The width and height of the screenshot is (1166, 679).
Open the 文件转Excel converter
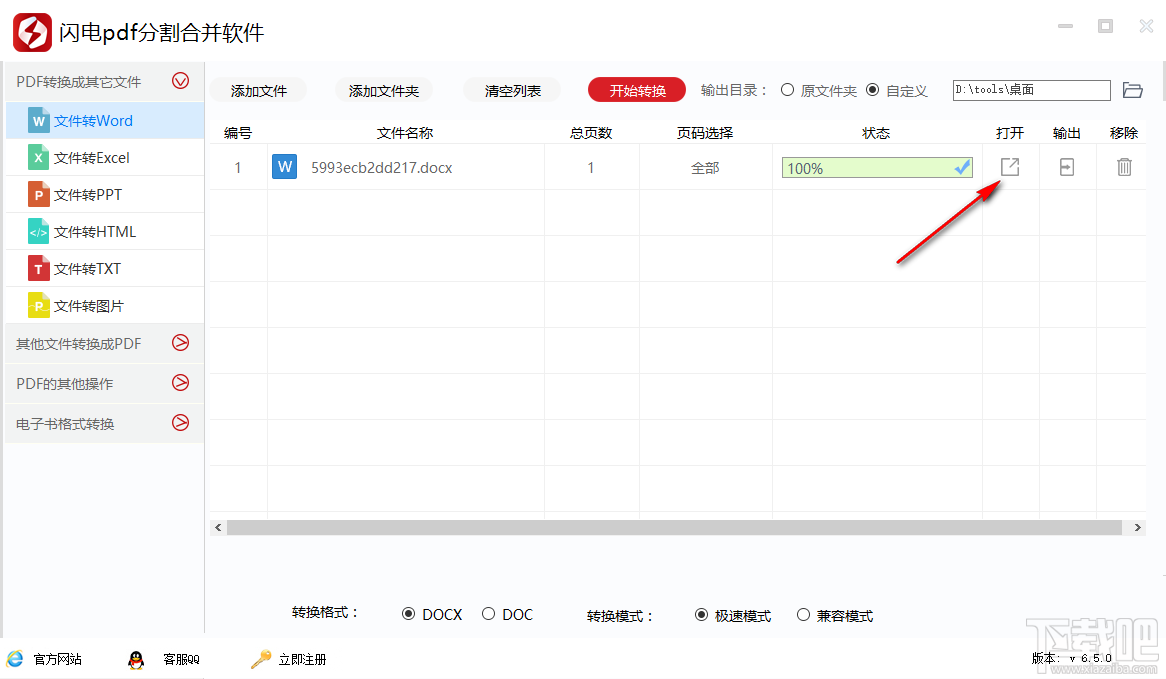point(90,156)
